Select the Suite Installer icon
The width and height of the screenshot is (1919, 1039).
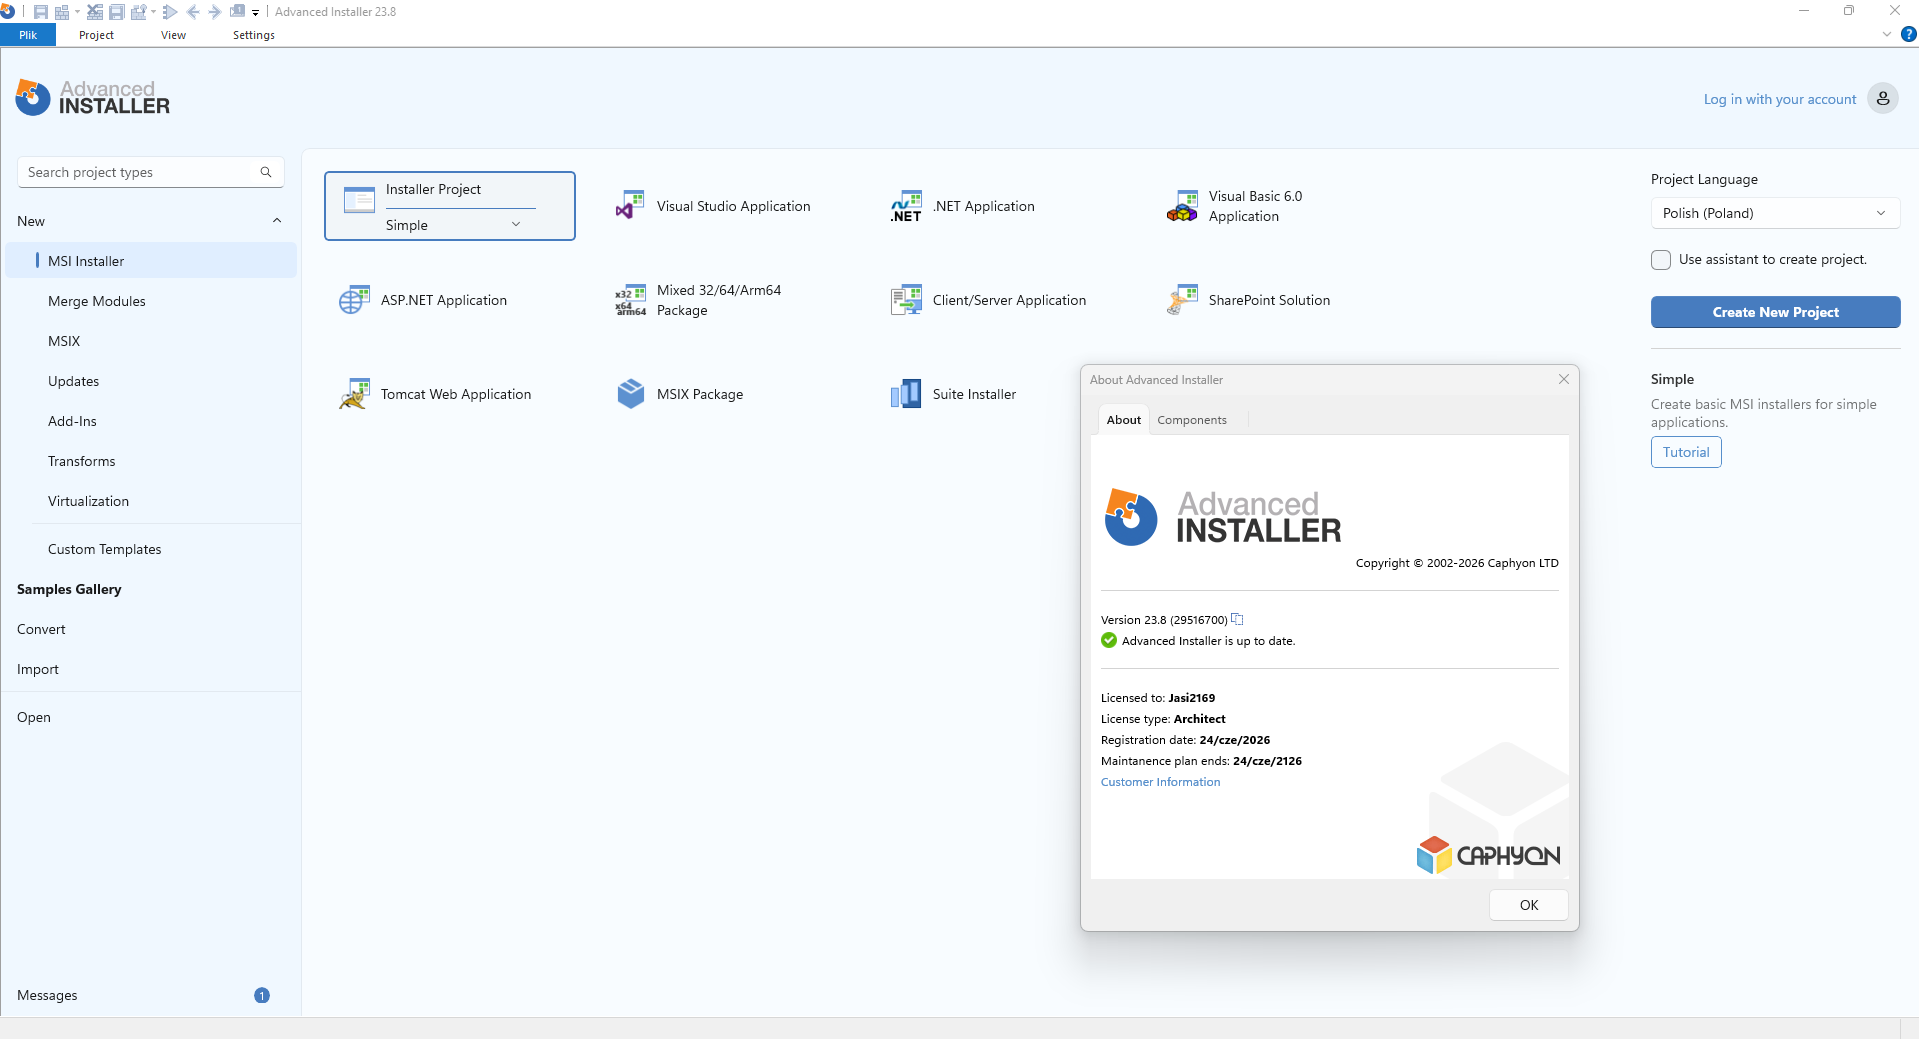coord(906,394)
